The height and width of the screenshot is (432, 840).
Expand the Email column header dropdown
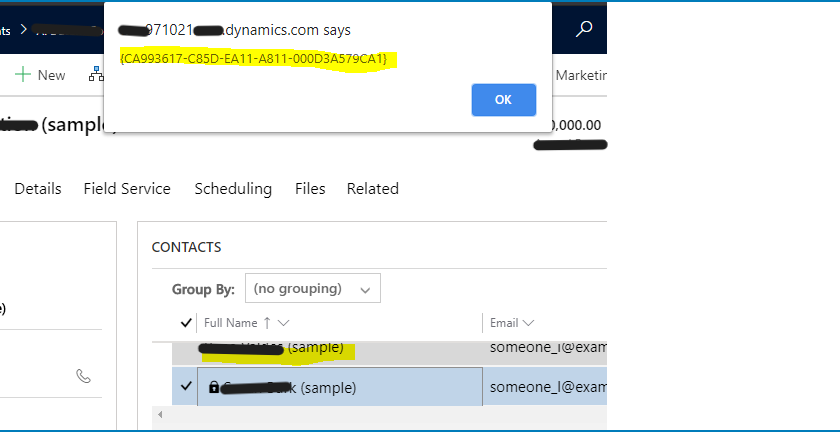pyautogui.click(x=528, y=323)
